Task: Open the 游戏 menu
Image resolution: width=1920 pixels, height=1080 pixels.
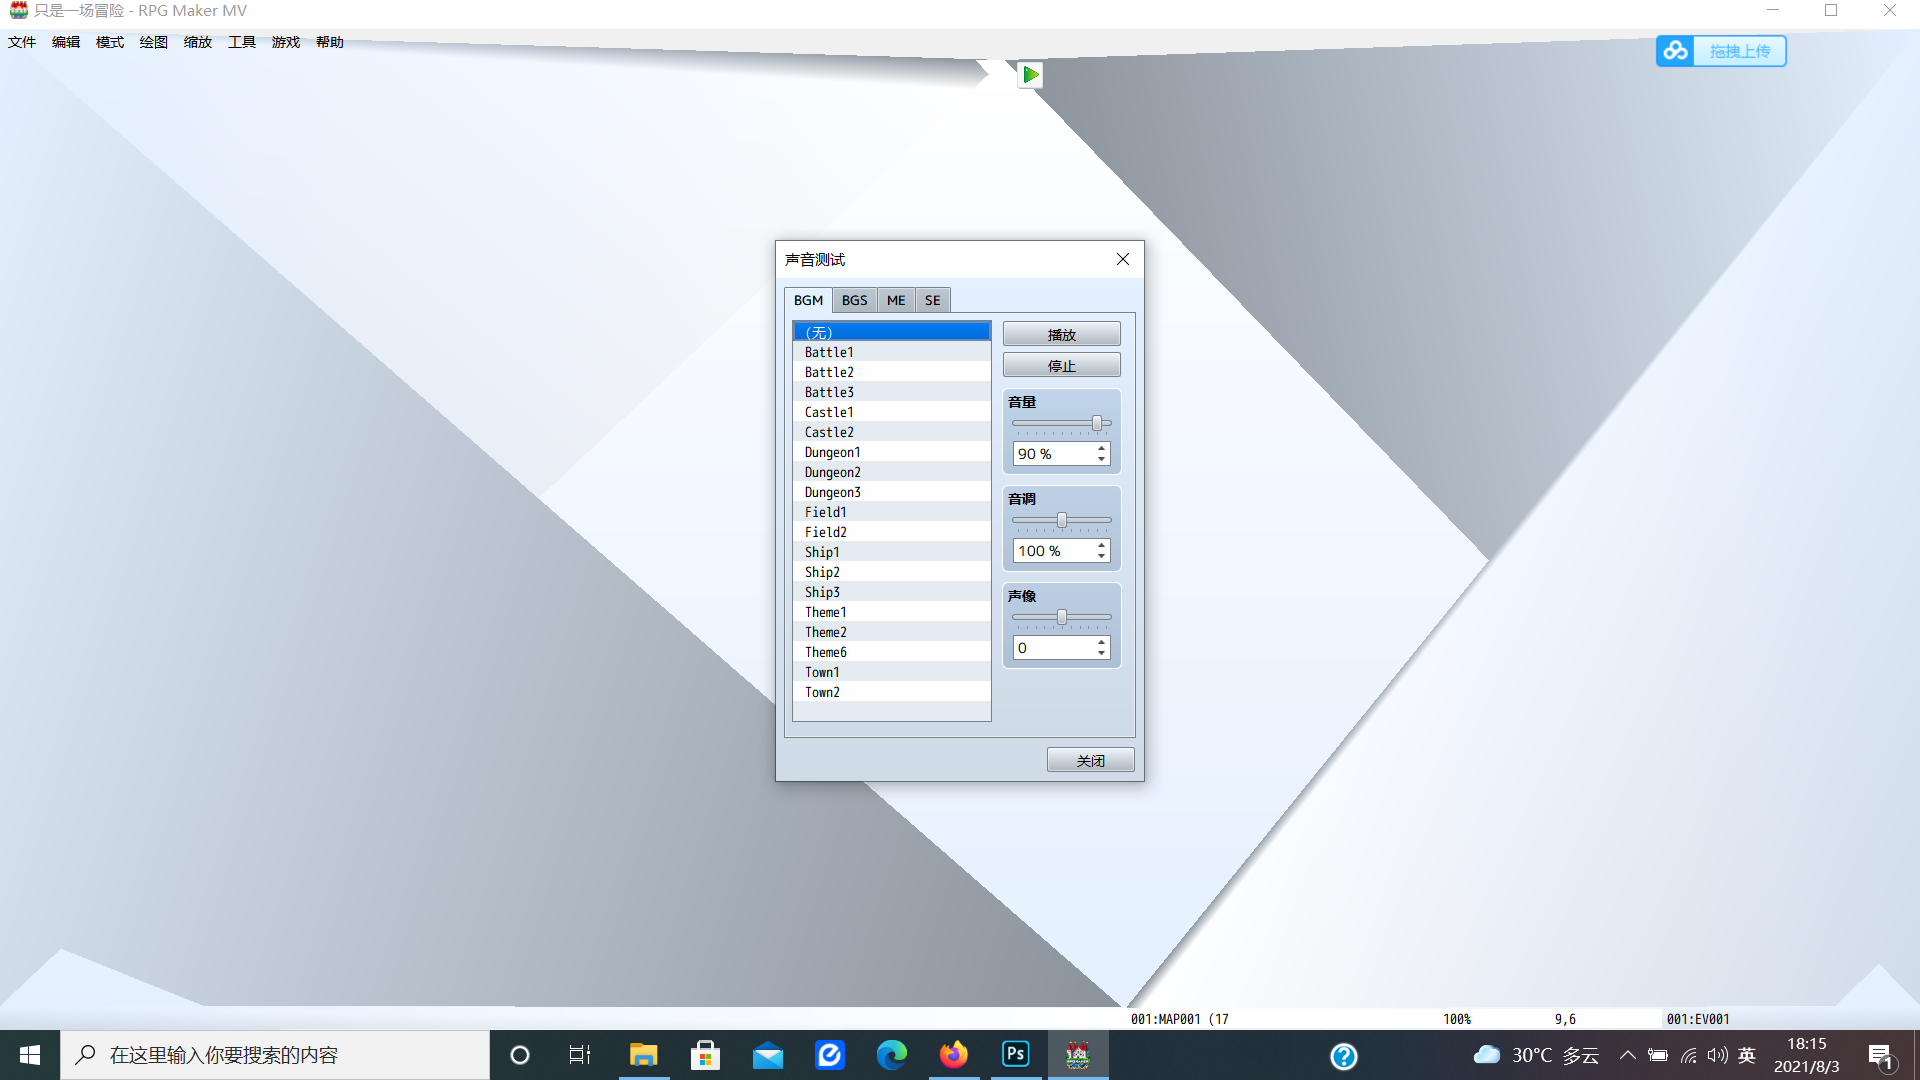Action: [x=286, y=42]
